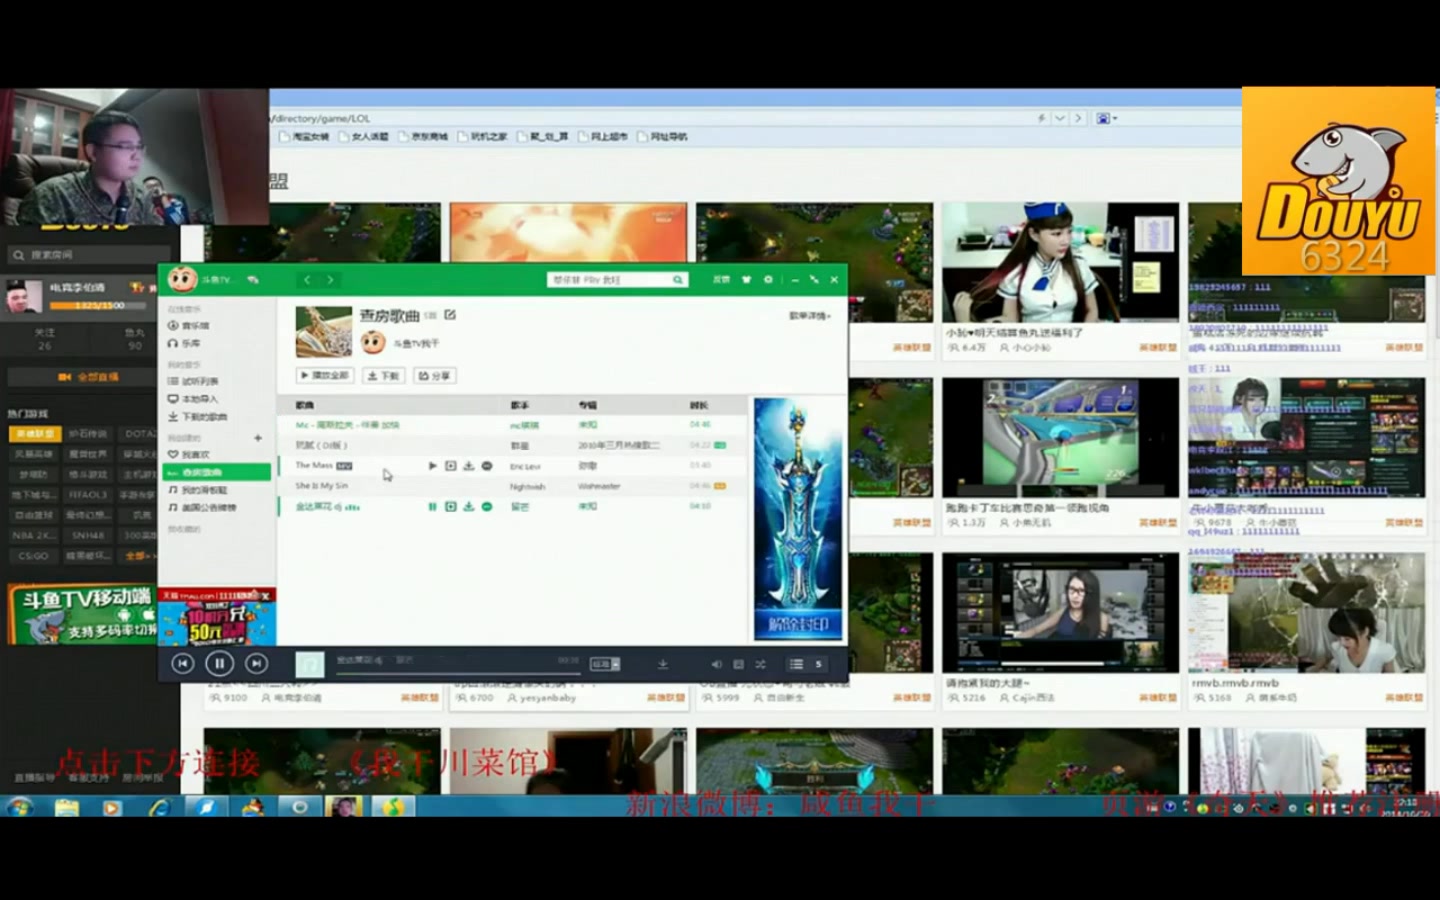Image resolution: width=1440 pixels, height=900 pixels.
Task: Pause playback in the music player
Action: (x=219, y=663)
